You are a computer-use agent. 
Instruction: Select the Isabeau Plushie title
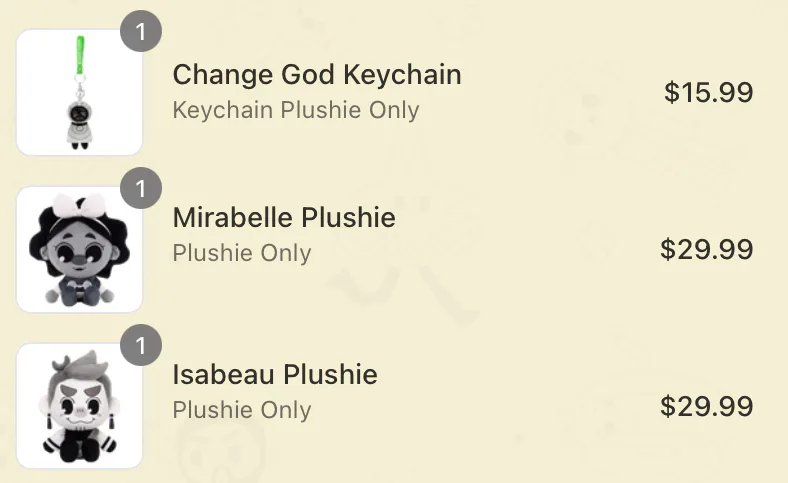click(275, 374)
